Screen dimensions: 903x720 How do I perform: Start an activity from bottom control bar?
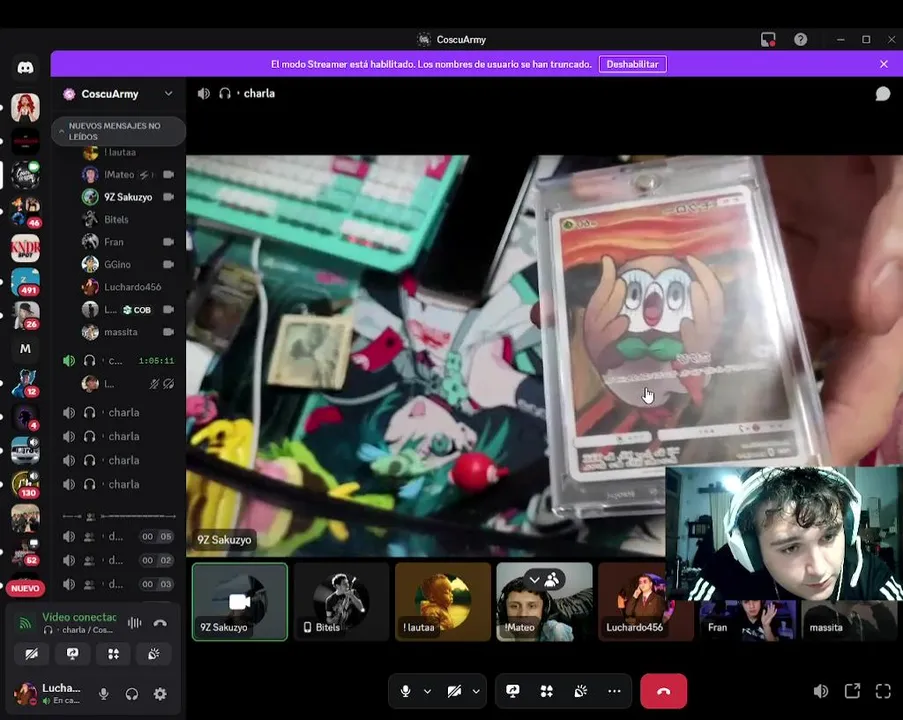[547, 691]
